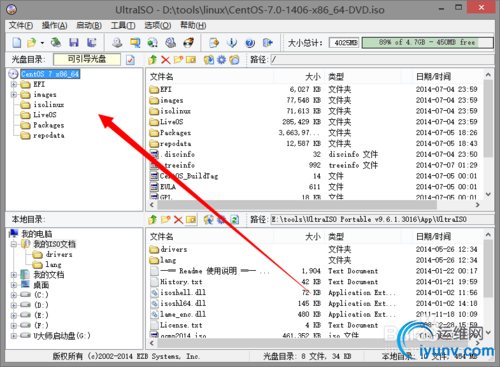
Task: Open the 启动(B) menu
Action: point(89,25)
